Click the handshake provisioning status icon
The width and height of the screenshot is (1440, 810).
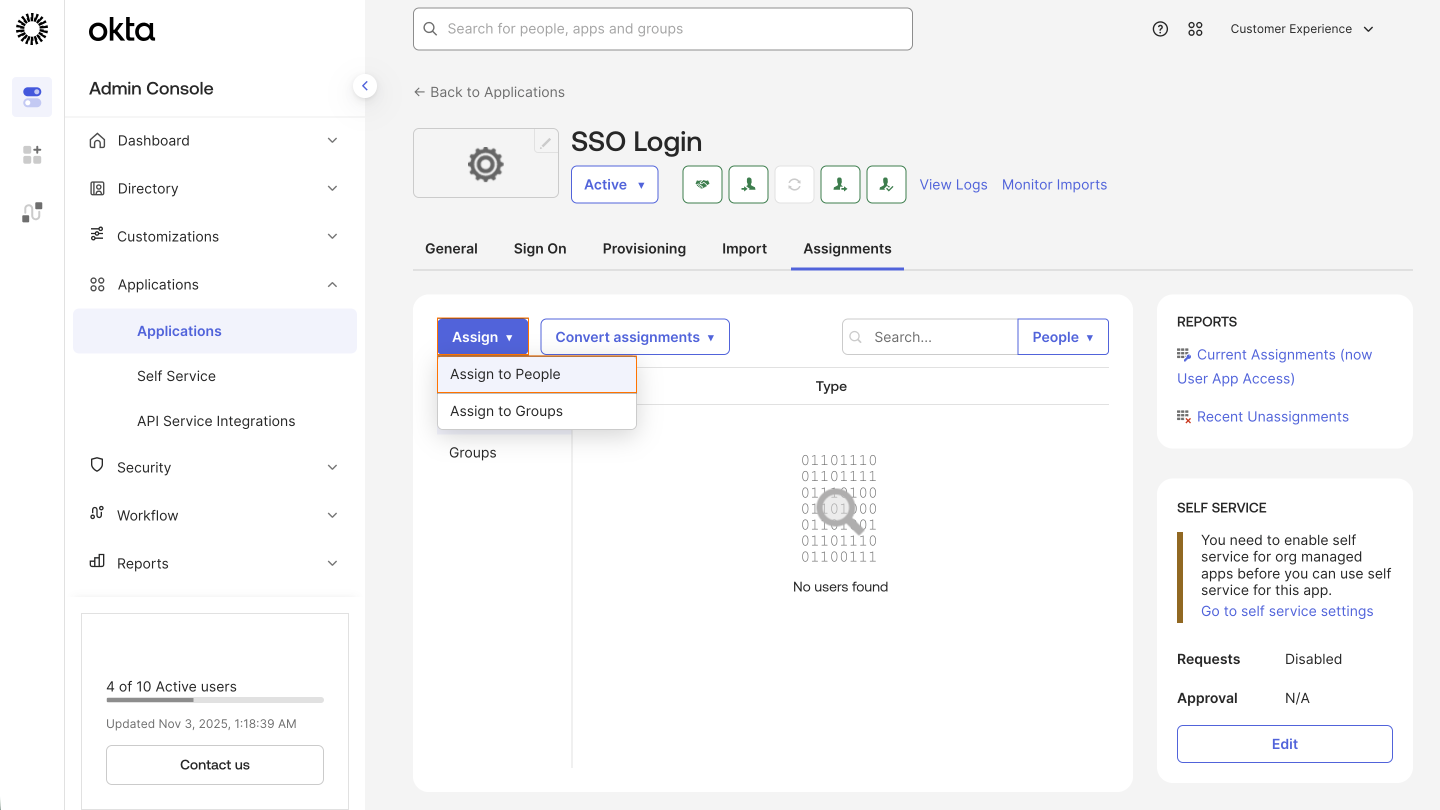702,184
